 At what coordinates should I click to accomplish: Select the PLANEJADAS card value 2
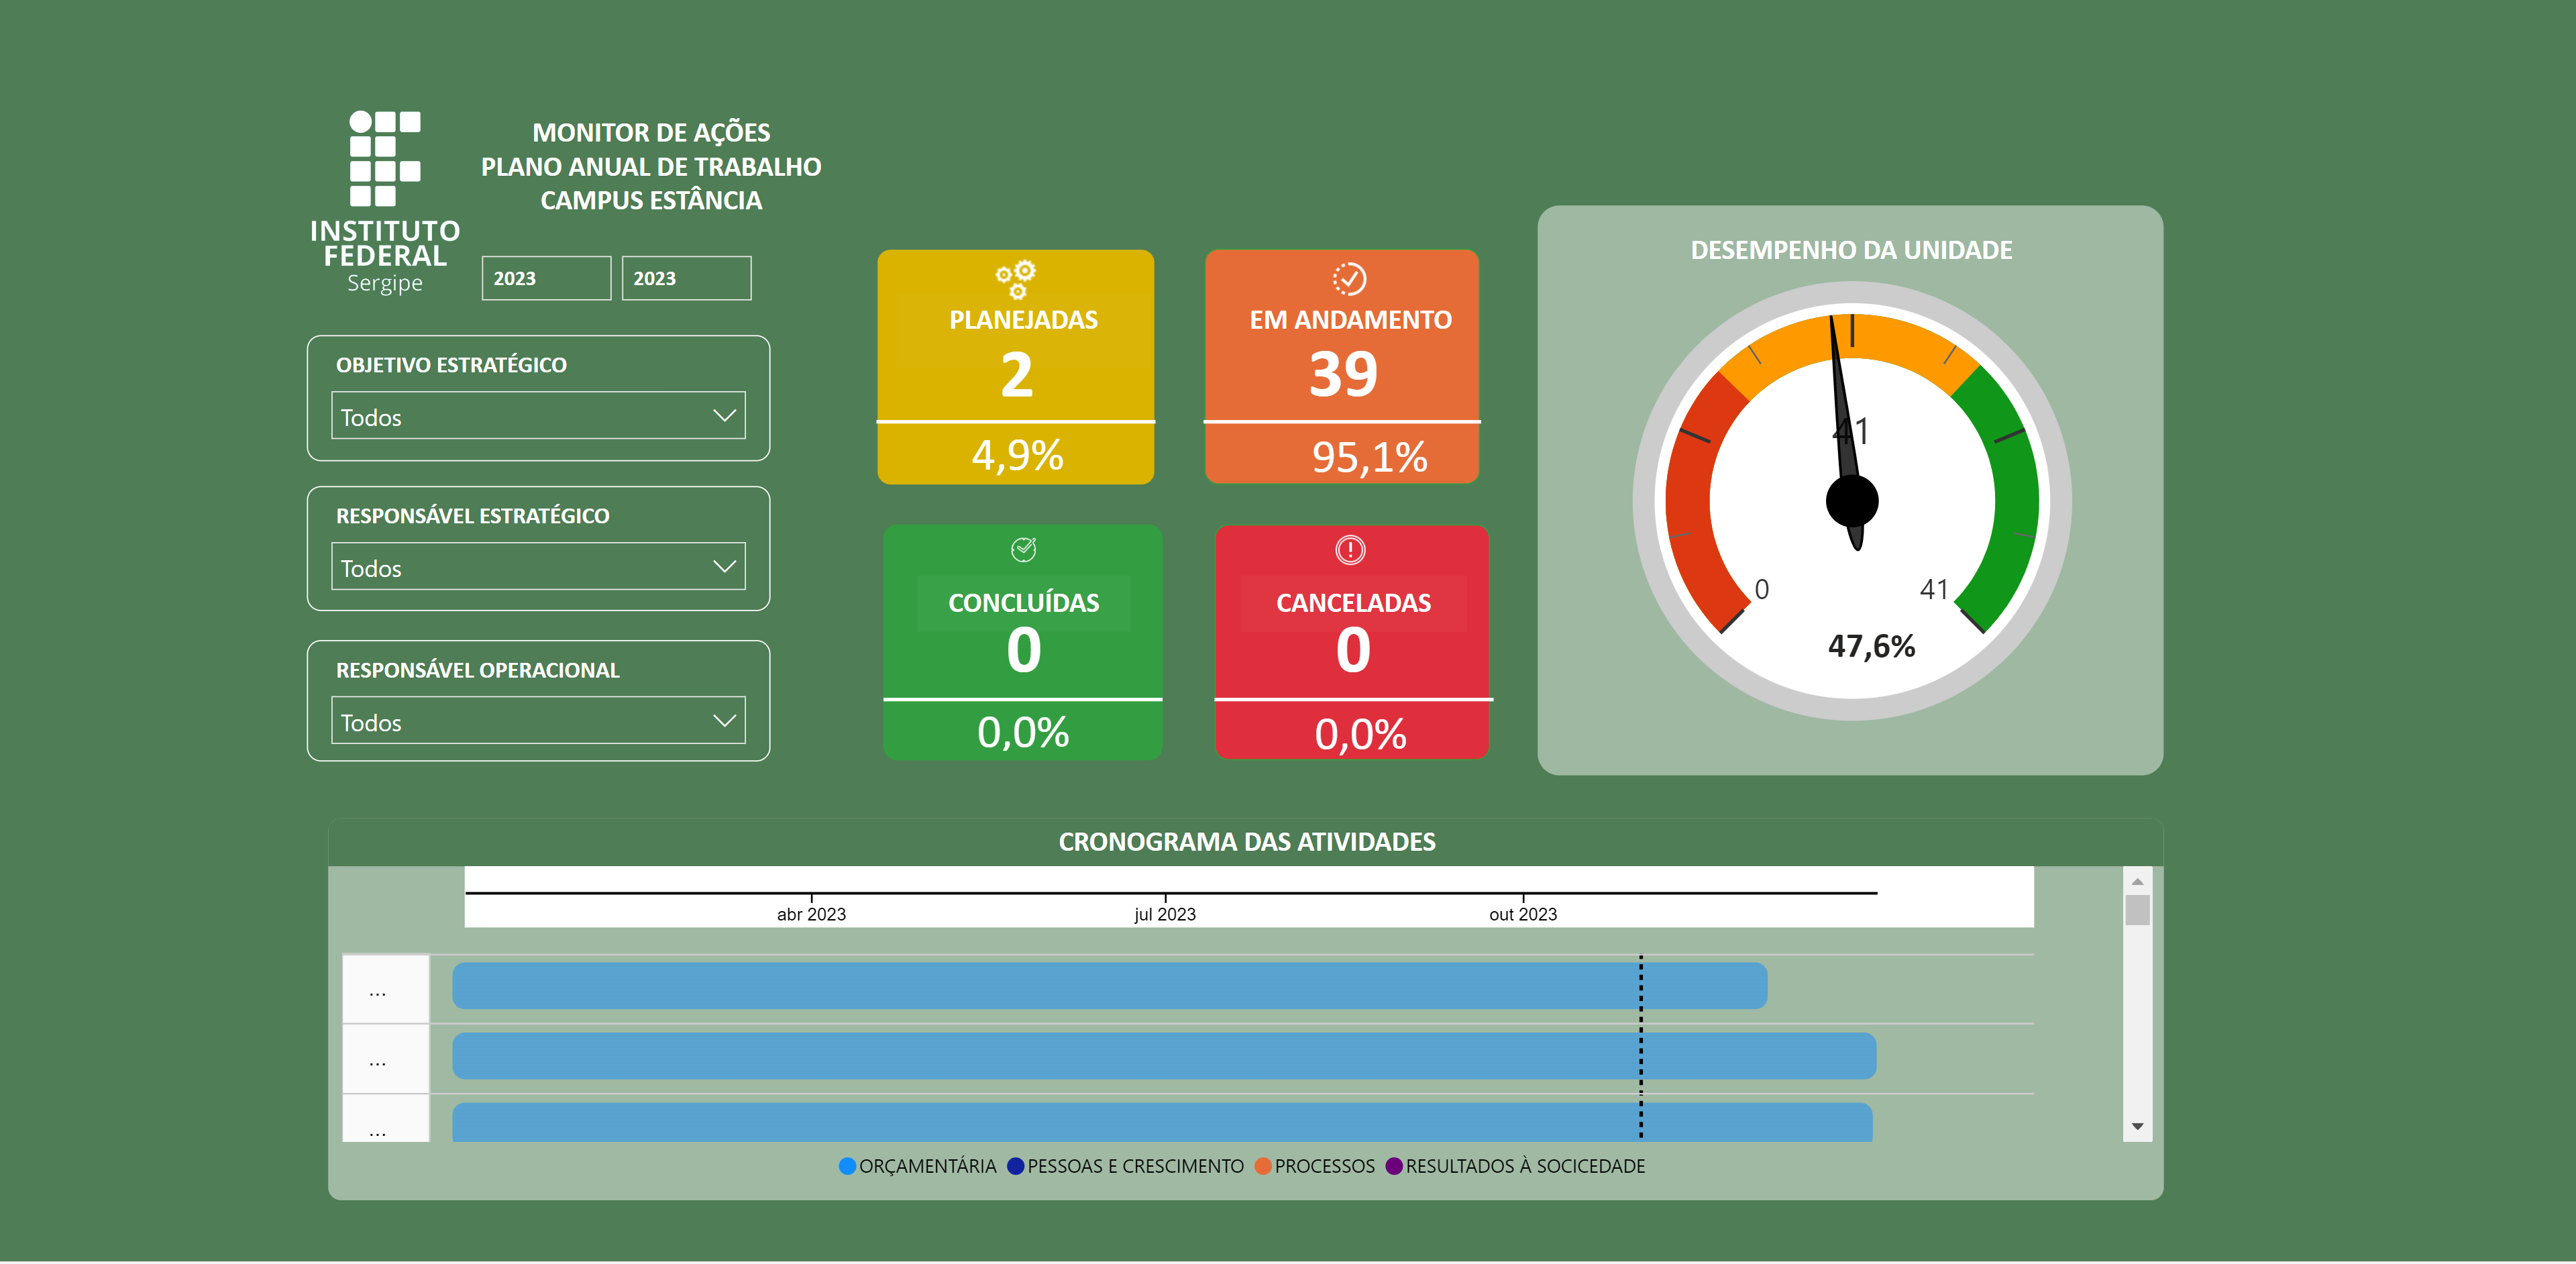(1016, 375)
